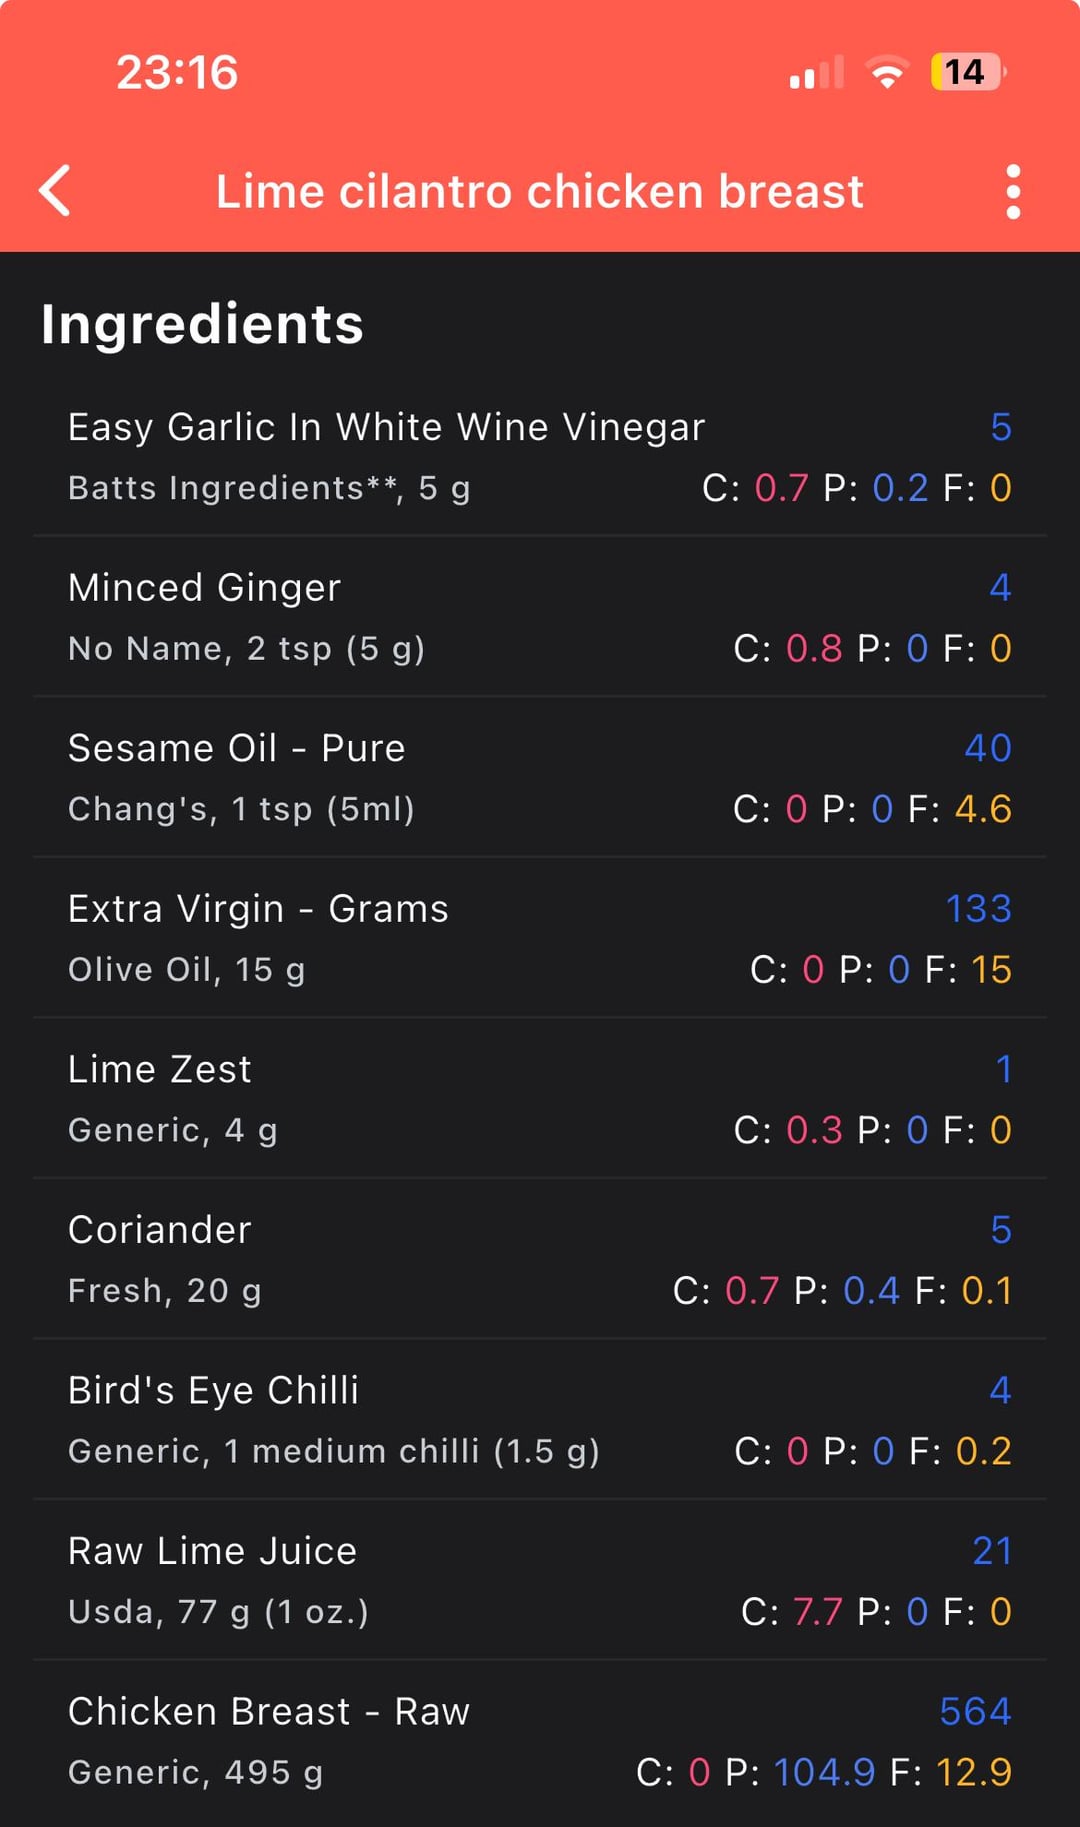1080x1827 pixels.
Task: Tap the cellular signal bars icon
Action: pyautogui.click(x=816, y=72)
